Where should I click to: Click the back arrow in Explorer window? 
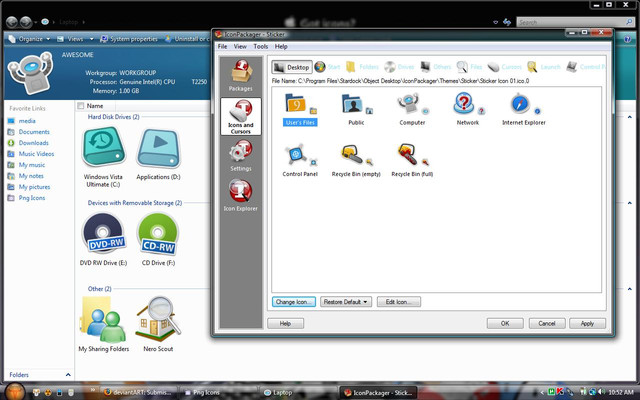pyautogui.click(x=12, y=22)
